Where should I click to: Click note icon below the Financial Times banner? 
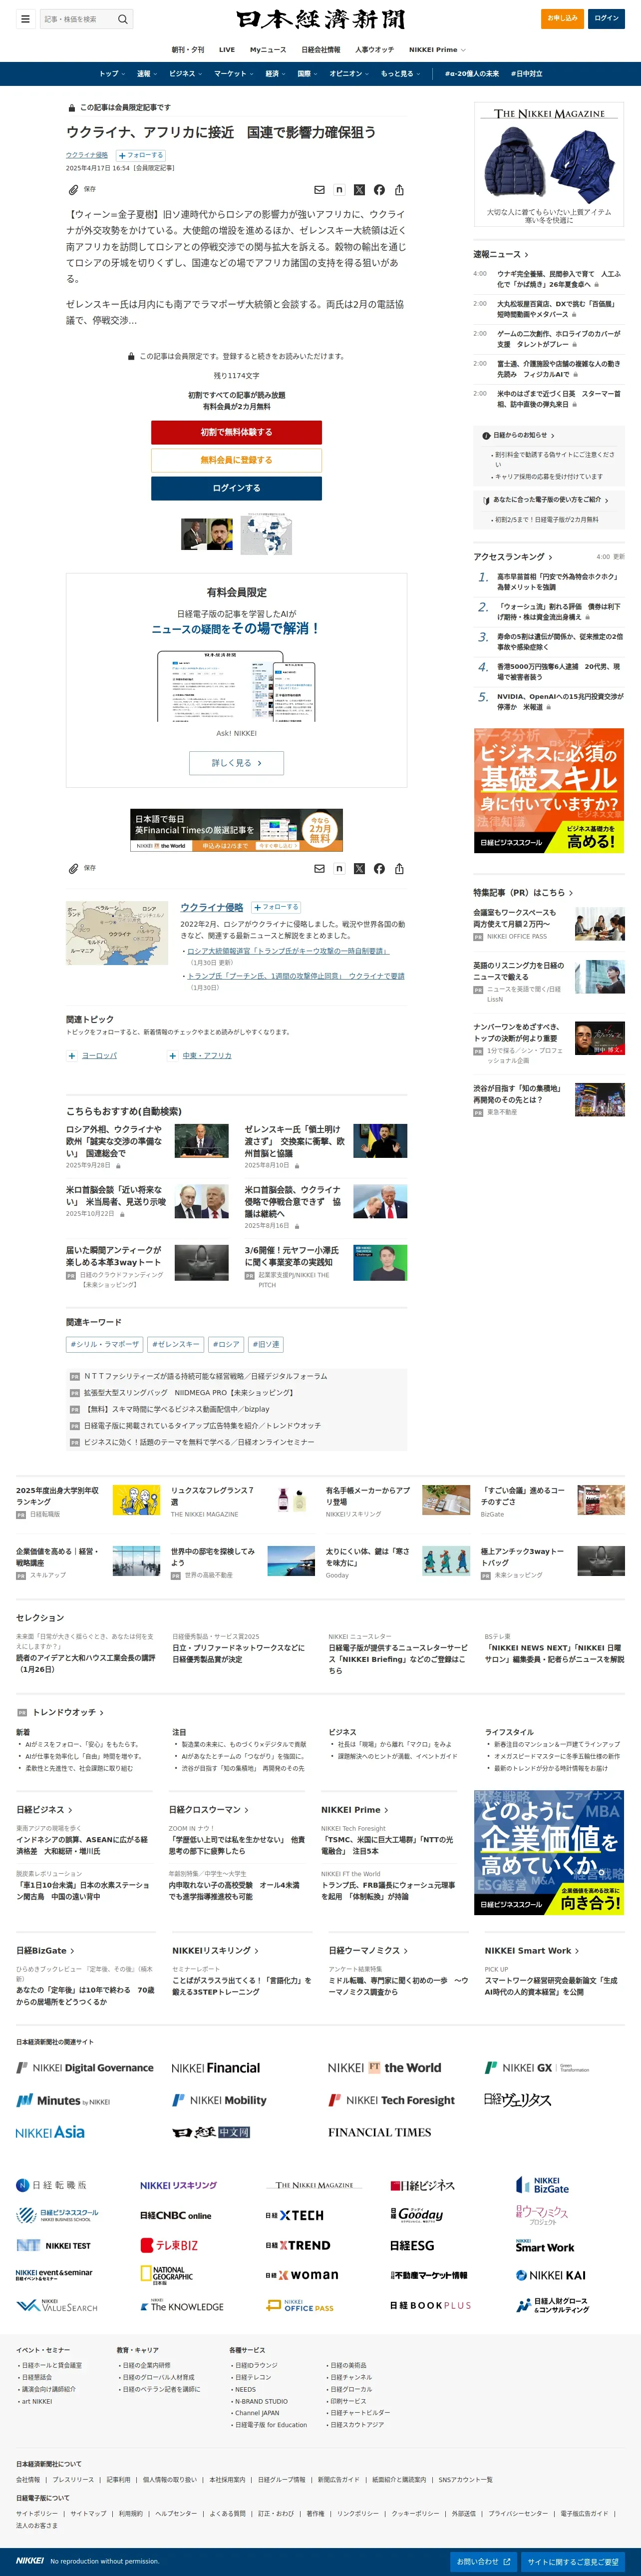[339, 869]
